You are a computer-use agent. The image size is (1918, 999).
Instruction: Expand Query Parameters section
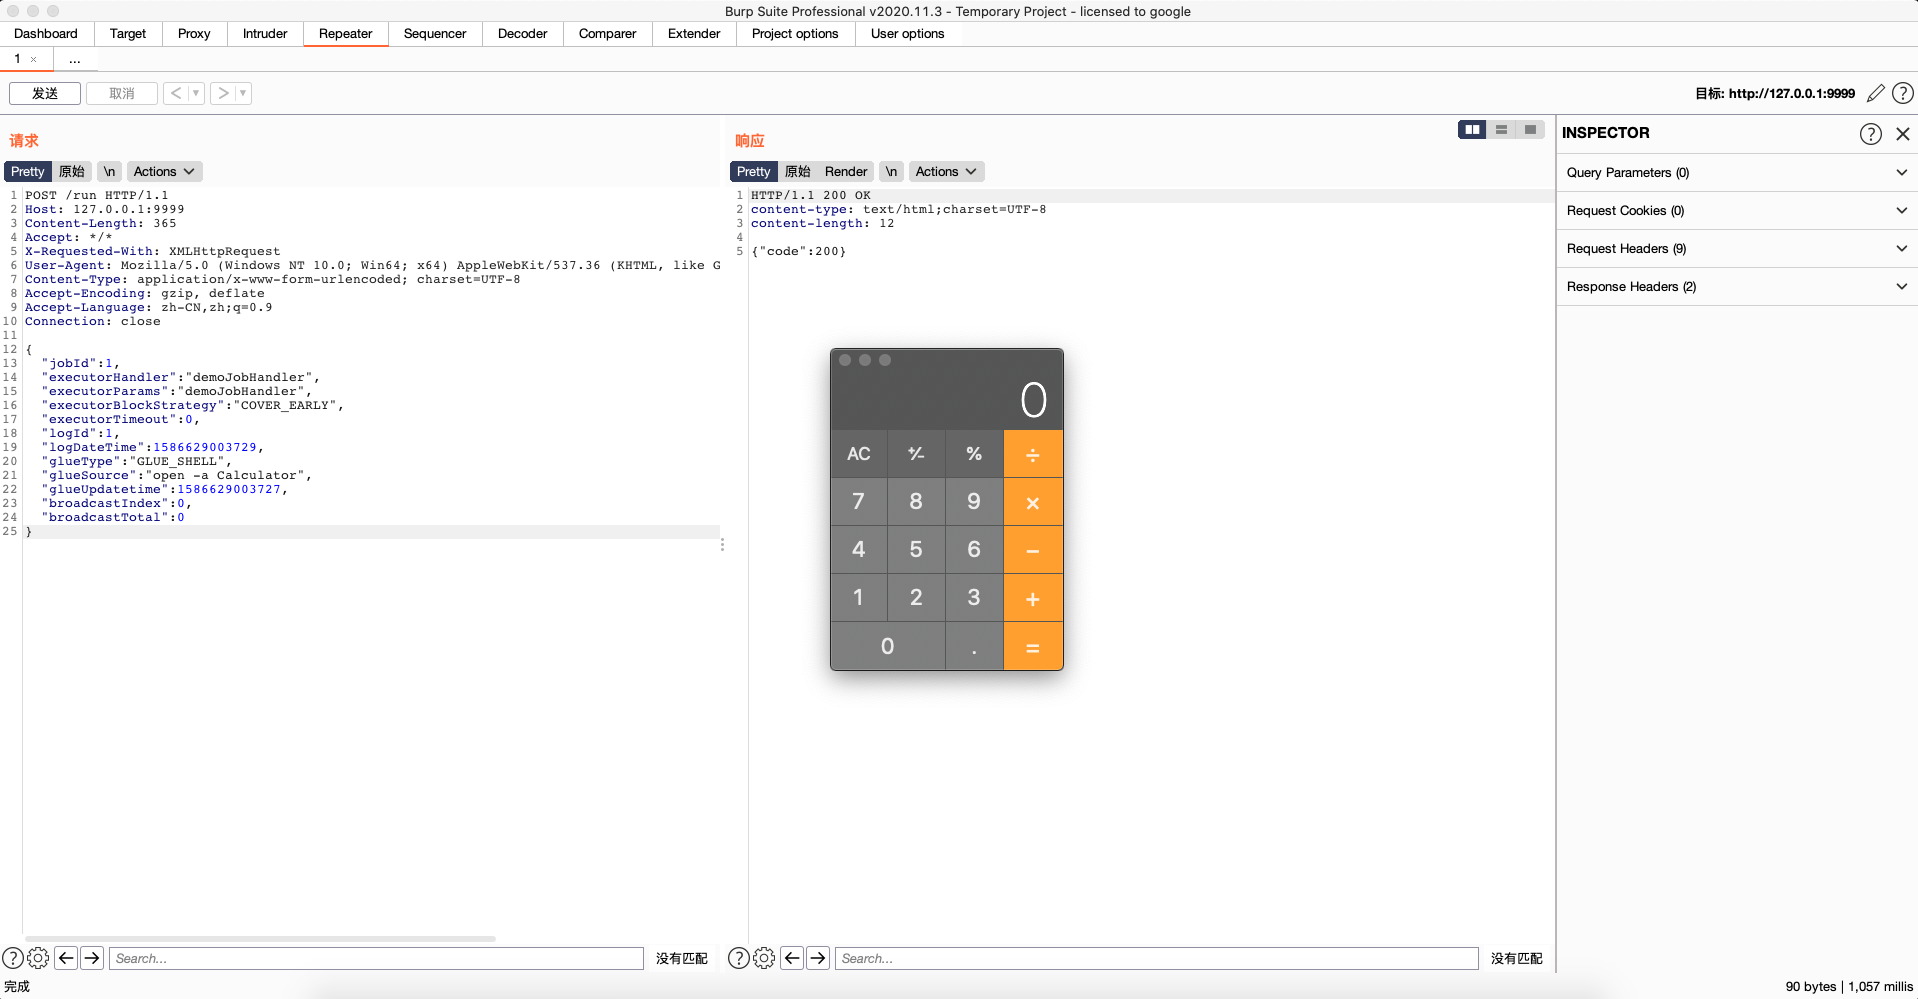coord(1737,173)
